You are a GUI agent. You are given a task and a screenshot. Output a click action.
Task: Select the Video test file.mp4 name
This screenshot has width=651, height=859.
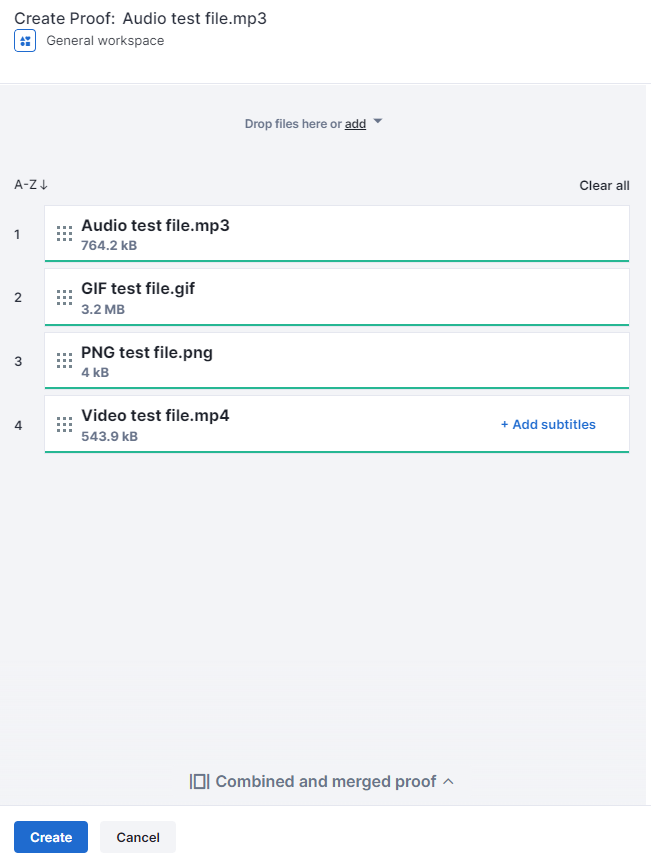tap(155, 416)
